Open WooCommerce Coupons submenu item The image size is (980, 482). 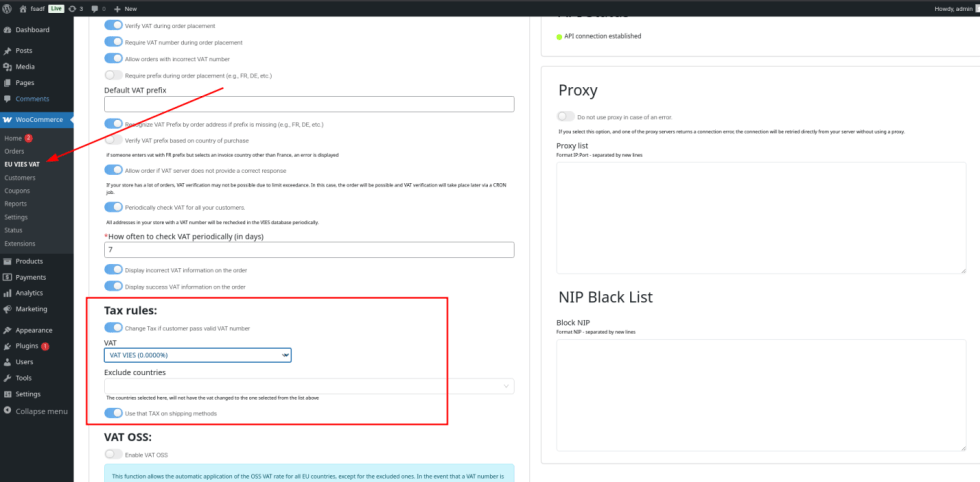(17, 191)
